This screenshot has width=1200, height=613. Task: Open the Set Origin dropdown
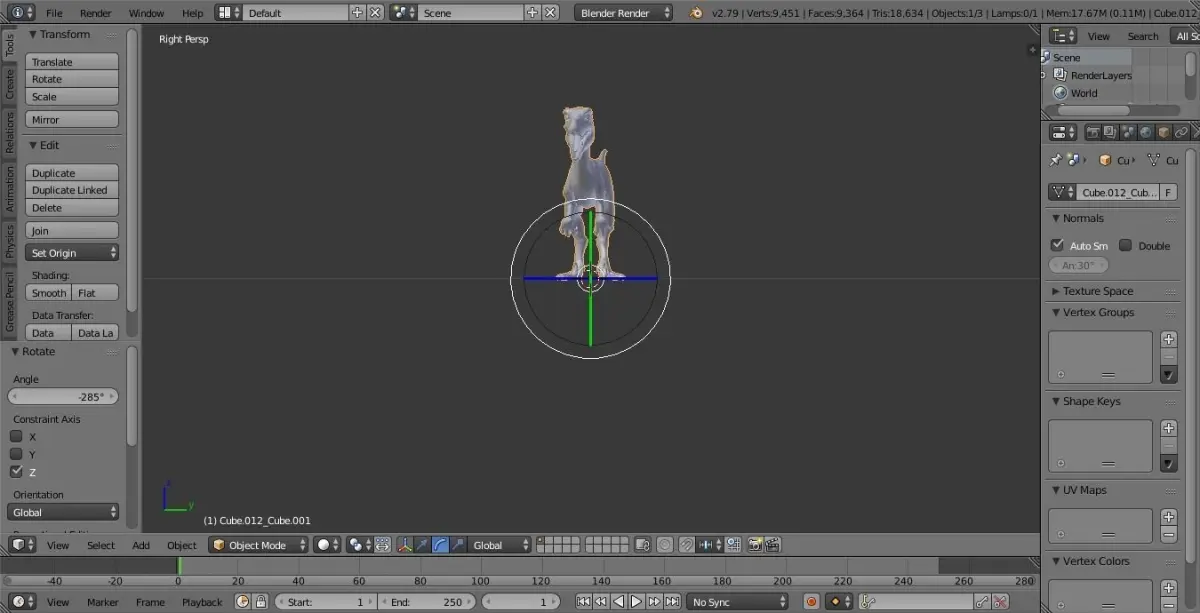pyautogui.click(x=72, y=253)
